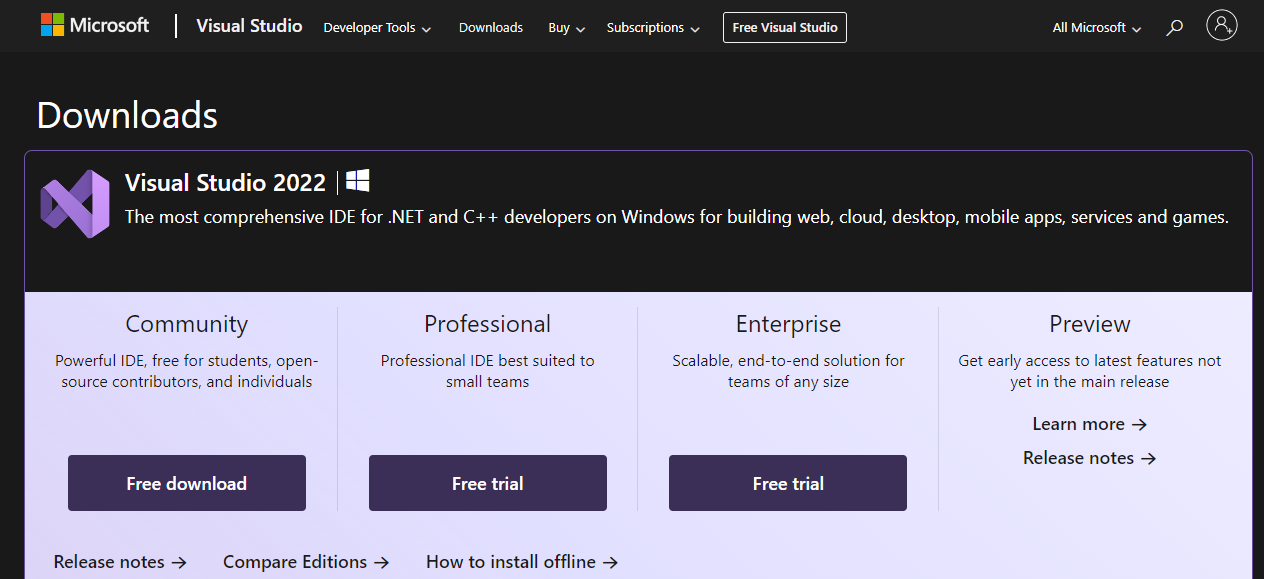Start the Enterprise Free trial

[x=788, y=483]
